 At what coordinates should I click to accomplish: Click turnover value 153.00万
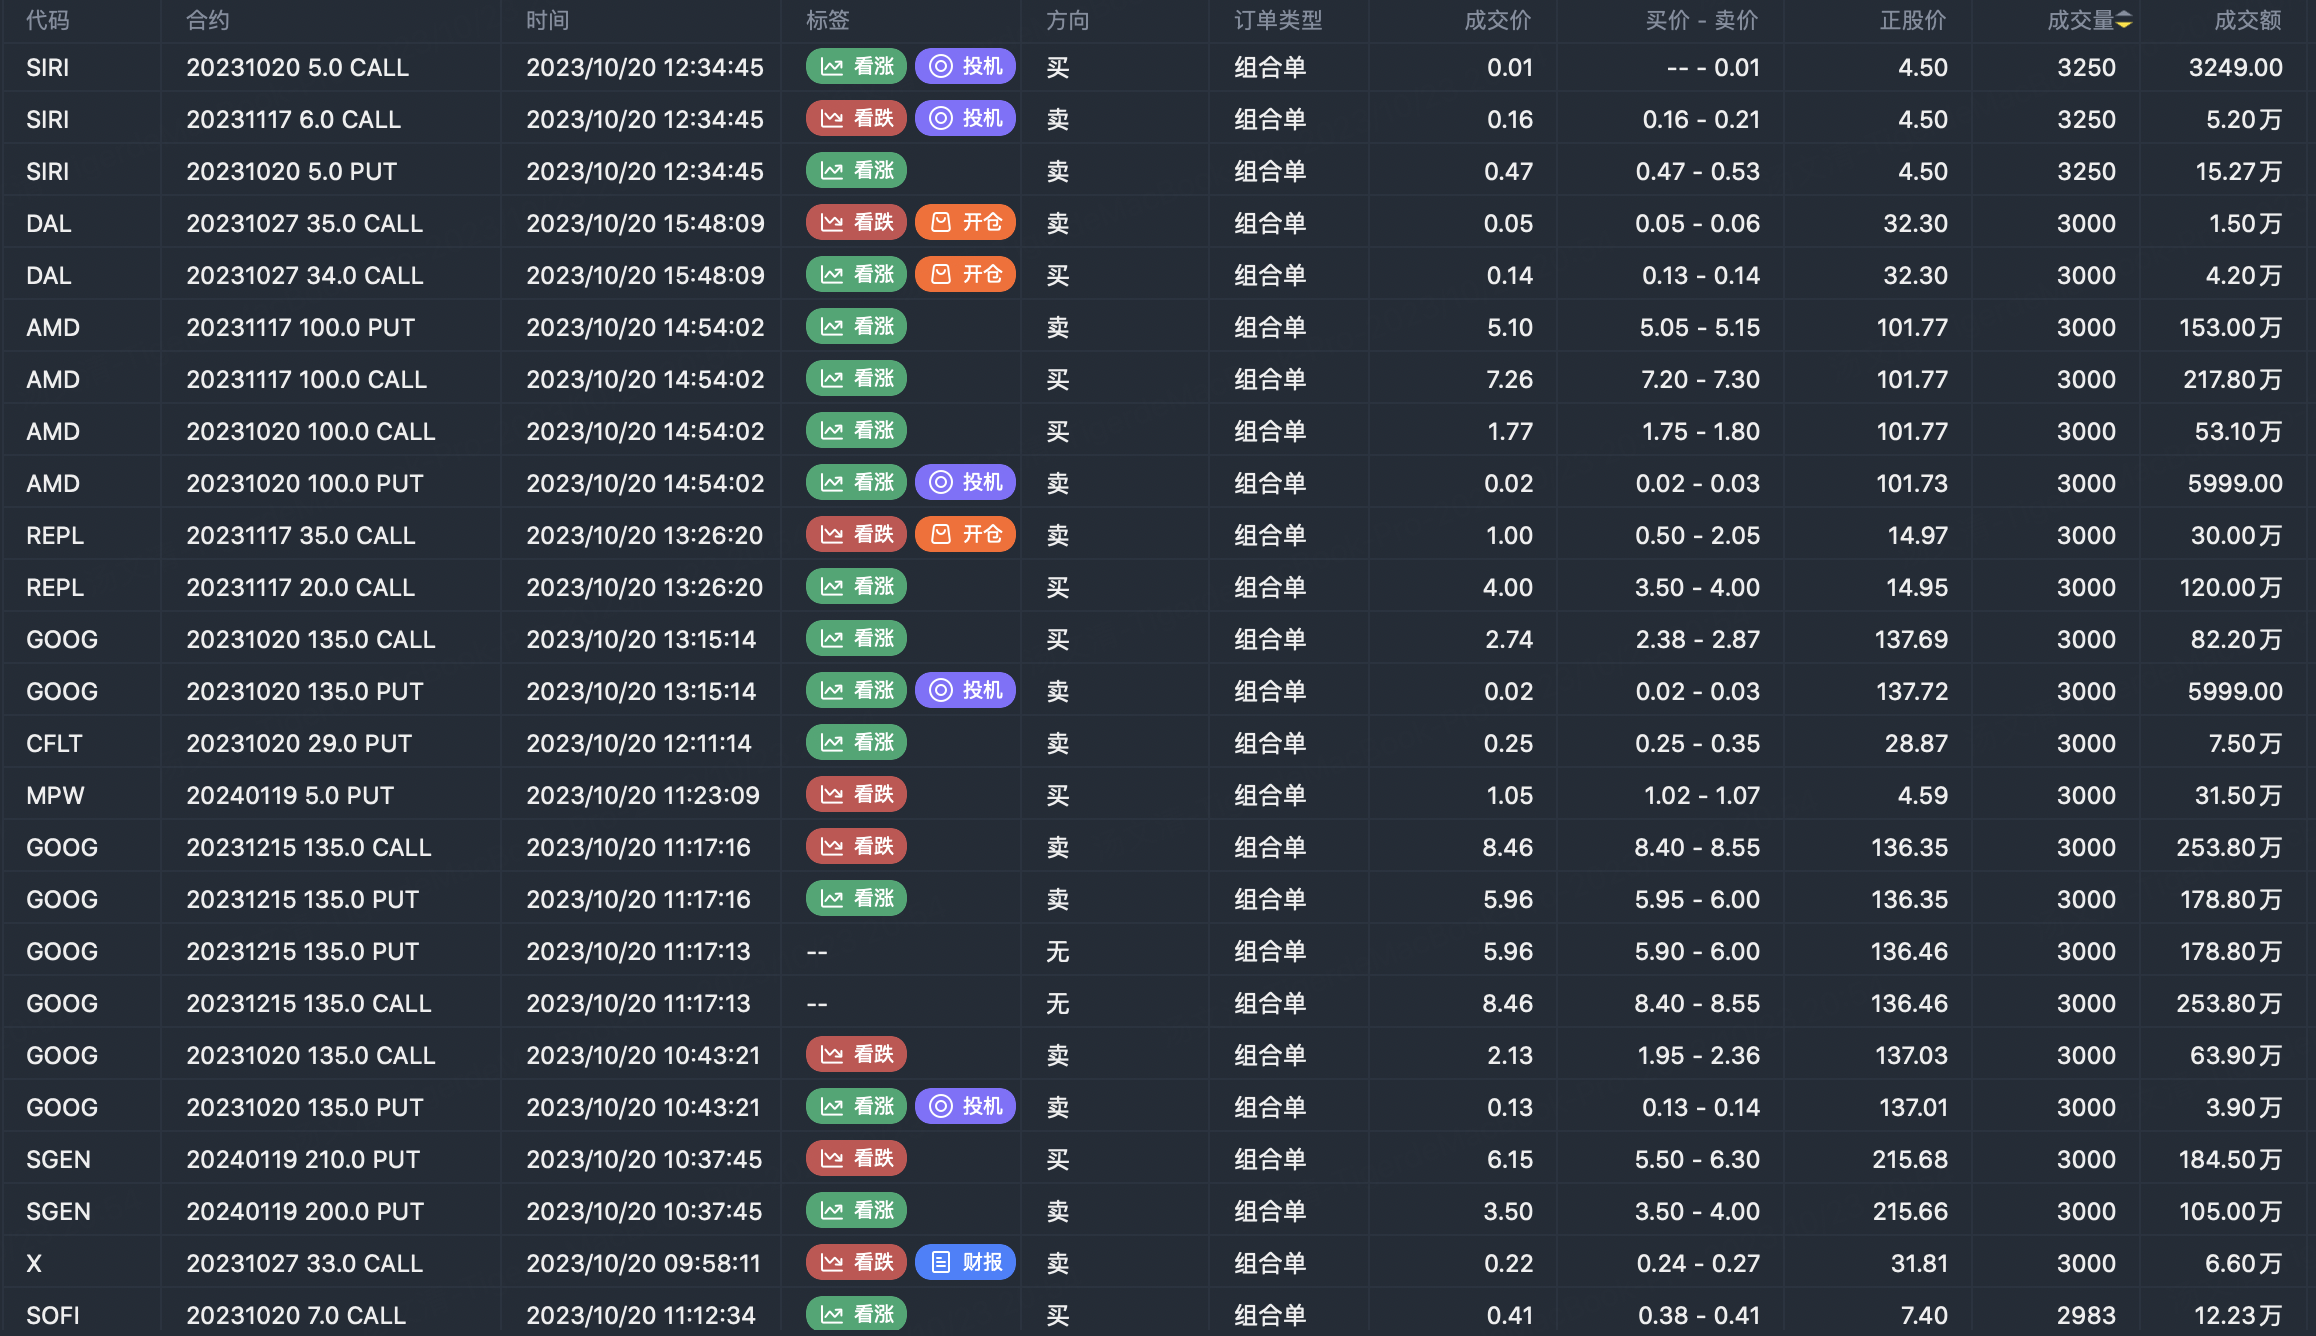[x=2231, y=328]
